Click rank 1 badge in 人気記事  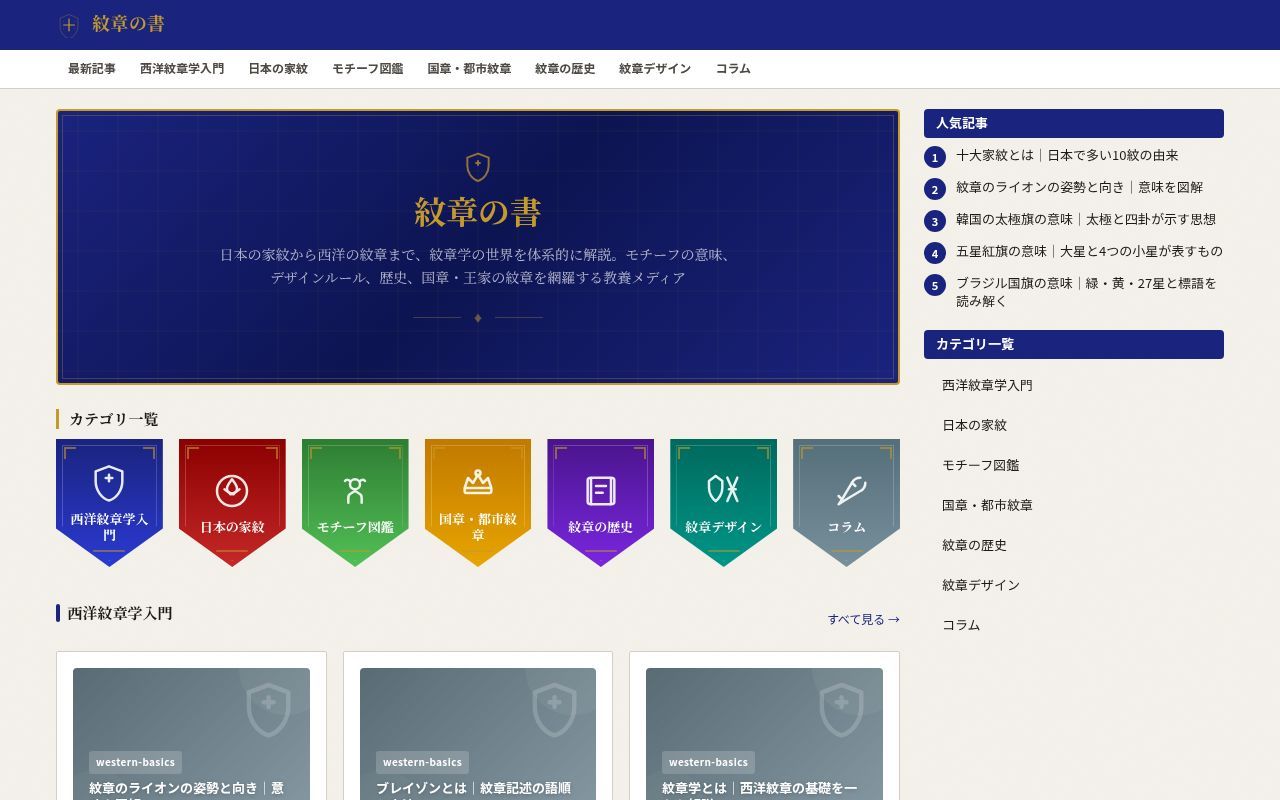pos(935,157)
